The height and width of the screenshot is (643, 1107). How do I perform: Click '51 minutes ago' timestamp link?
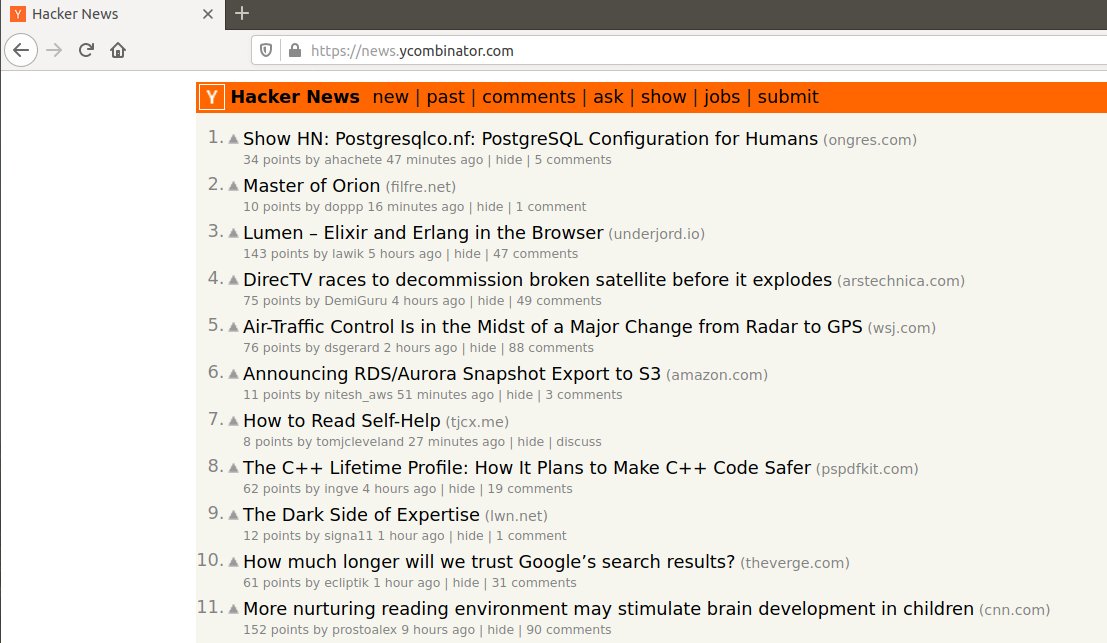point(445,395)
